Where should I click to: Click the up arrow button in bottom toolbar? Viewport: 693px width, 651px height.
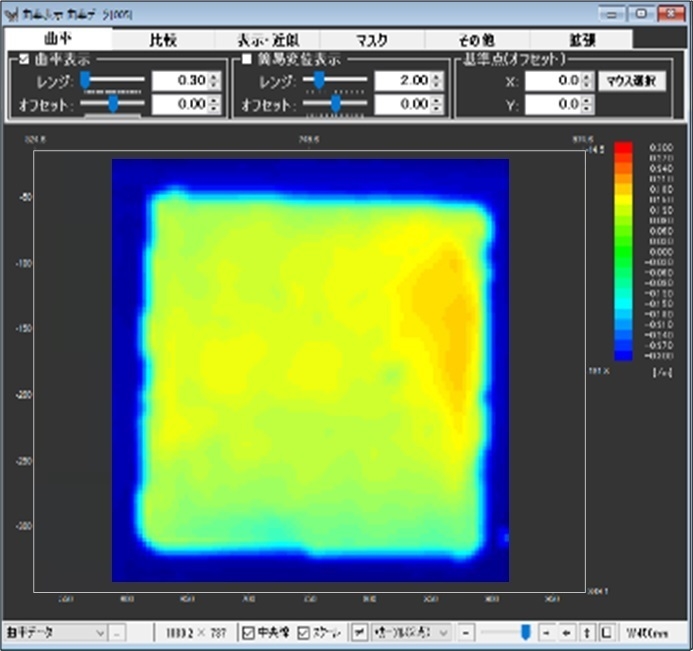[586, 632]
